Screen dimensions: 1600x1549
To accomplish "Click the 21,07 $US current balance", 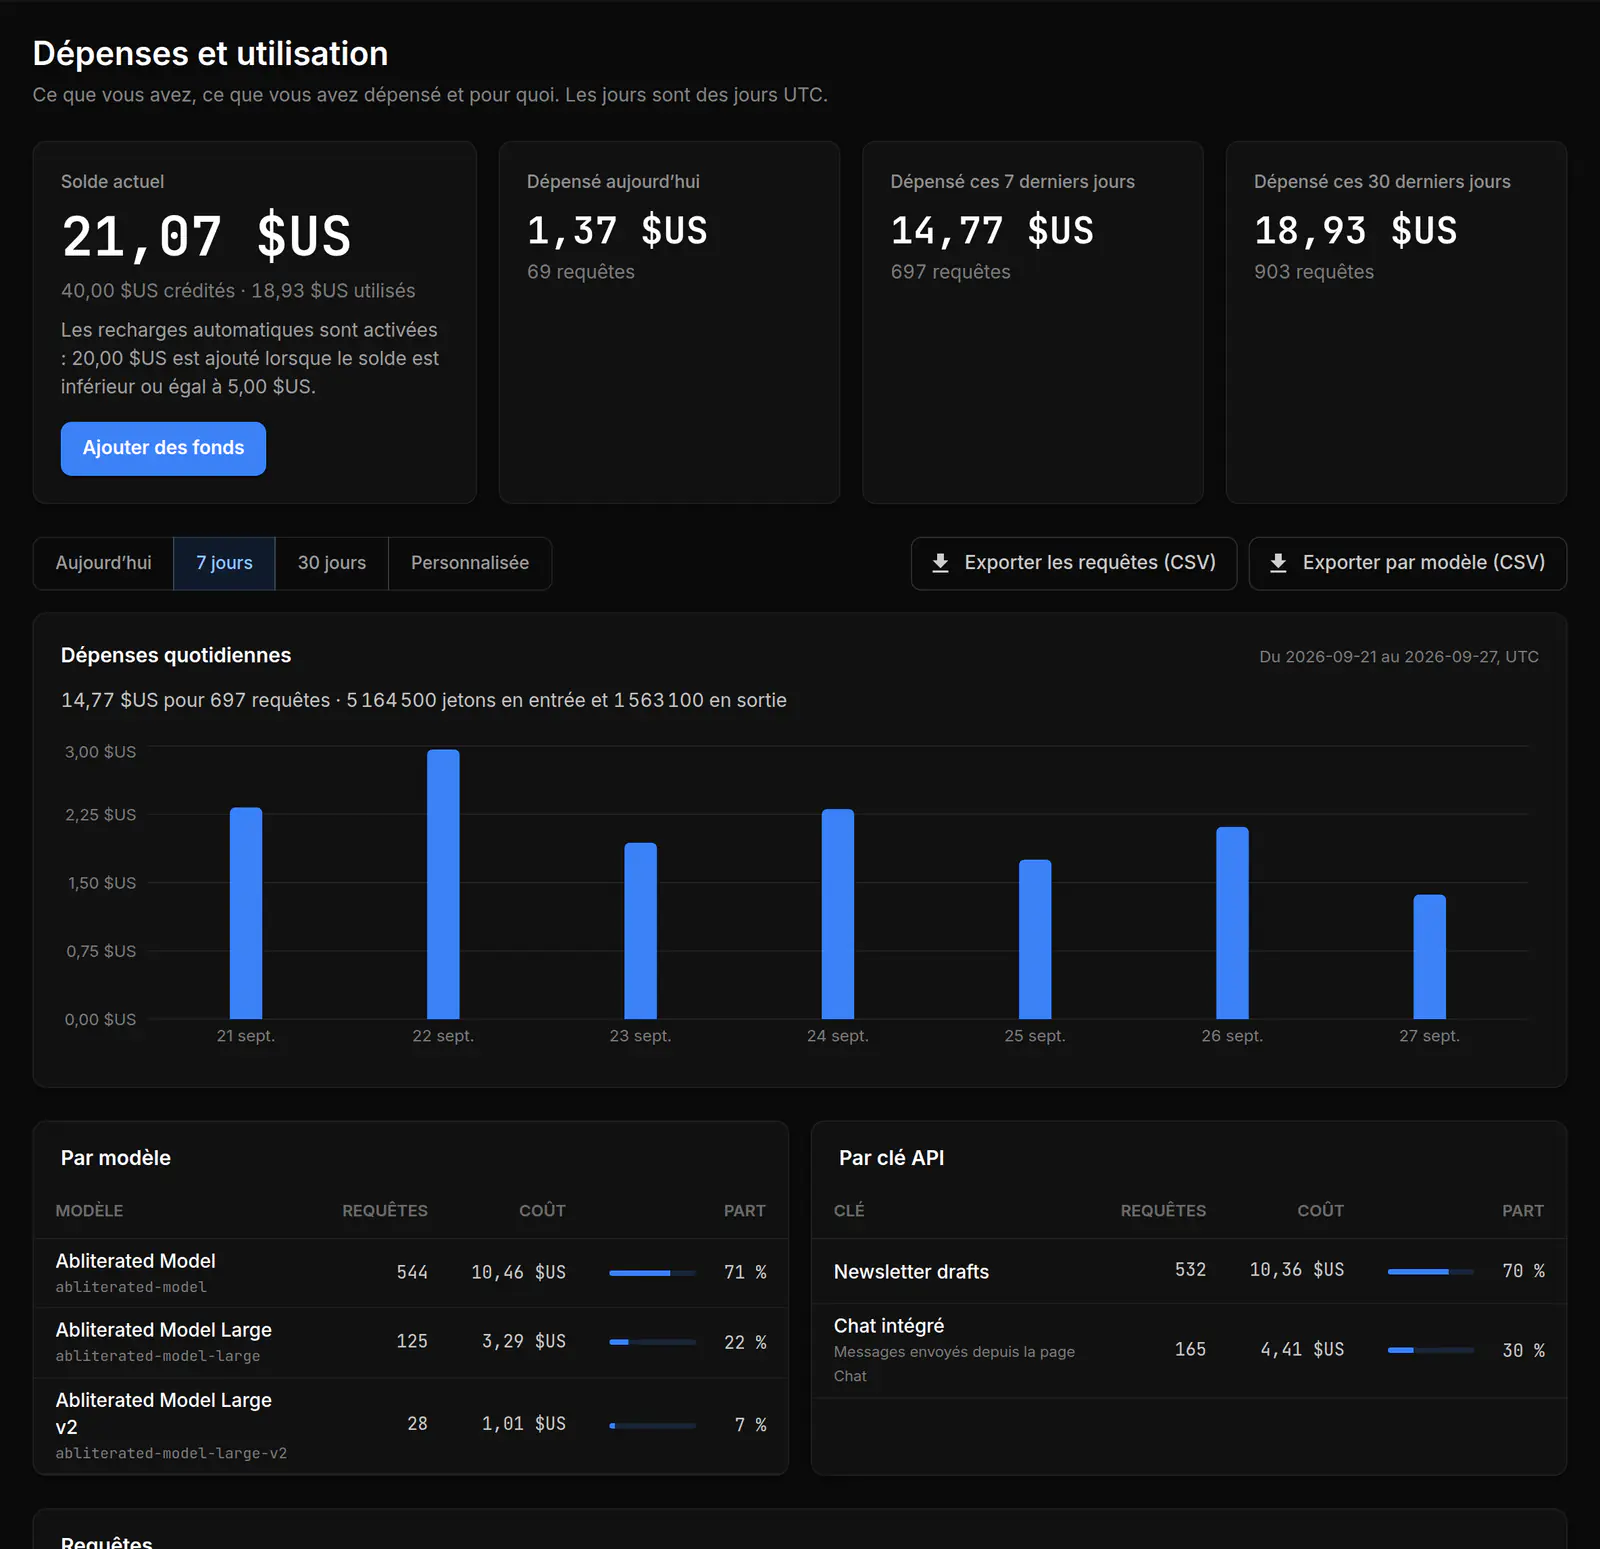I will click(206, 237).
